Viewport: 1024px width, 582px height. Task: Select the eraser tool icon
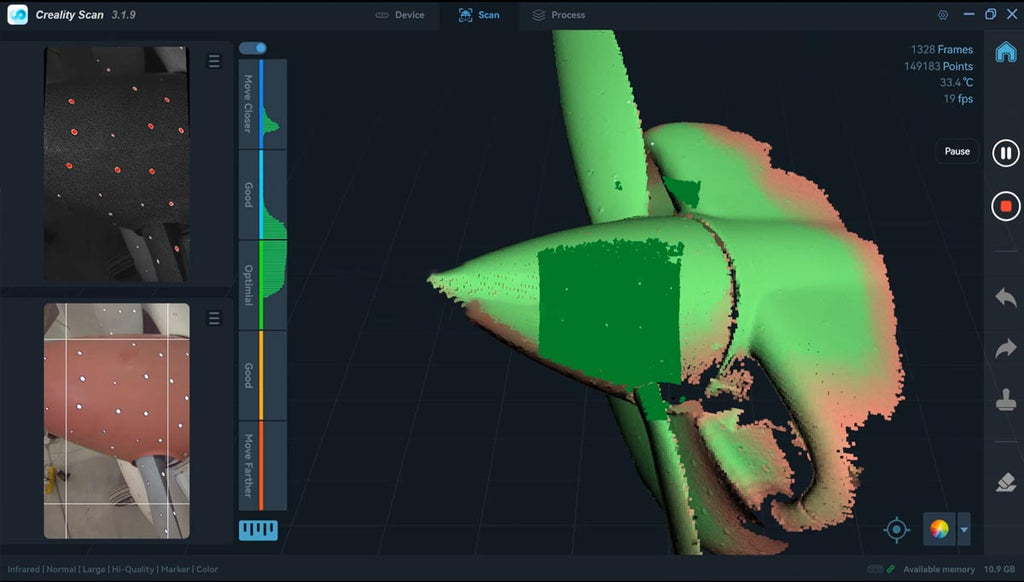1005,482
